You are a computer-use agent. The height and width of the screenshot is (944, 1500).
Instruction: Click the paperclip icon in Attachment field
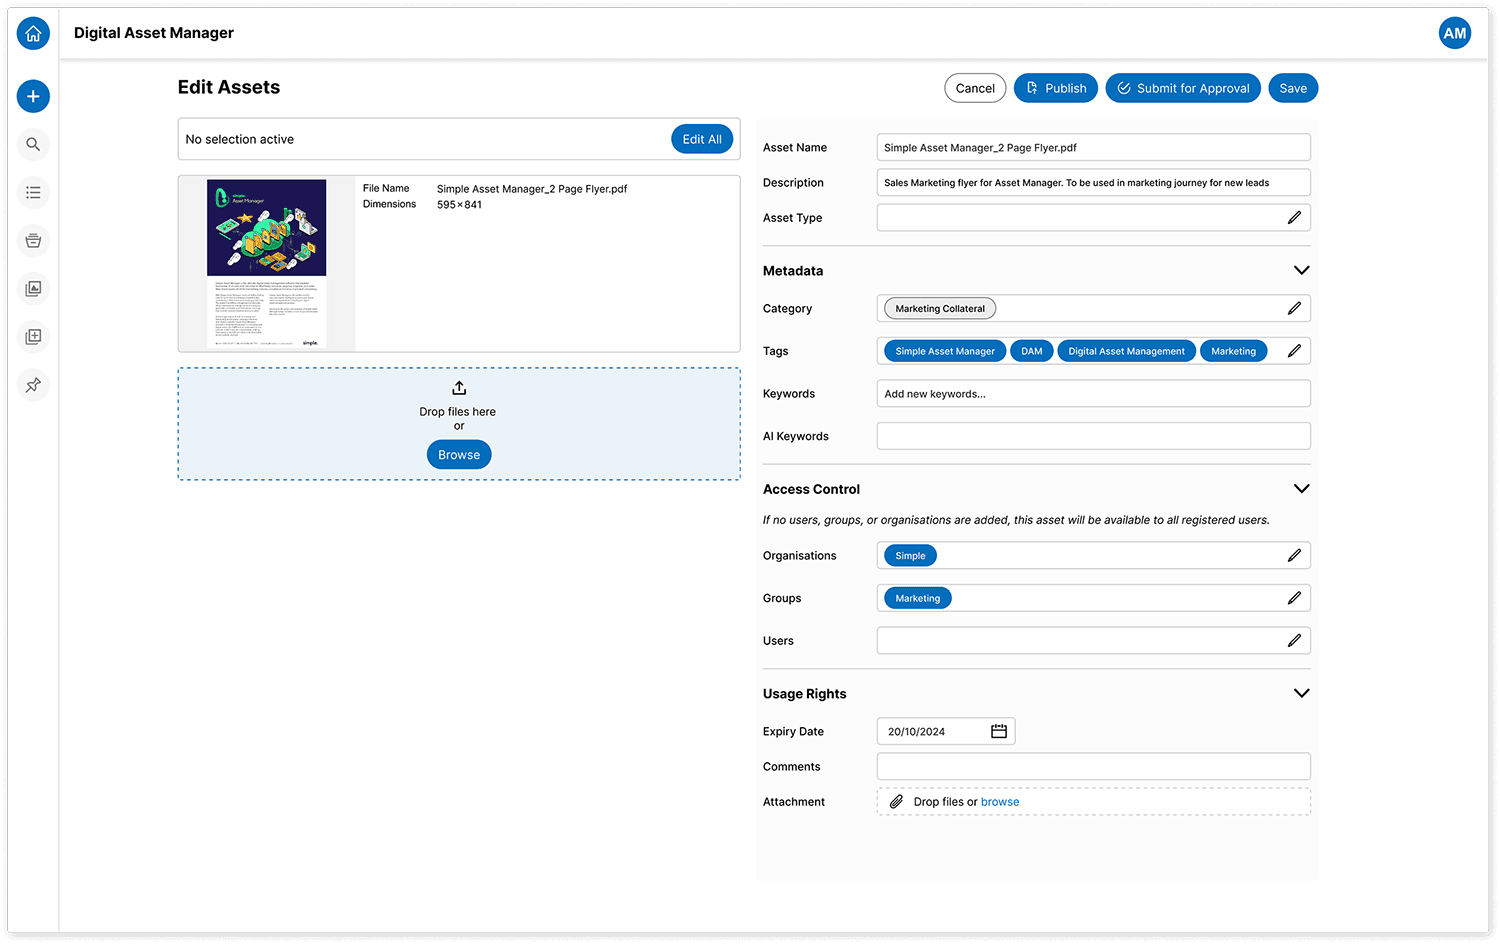coord(895,801)
